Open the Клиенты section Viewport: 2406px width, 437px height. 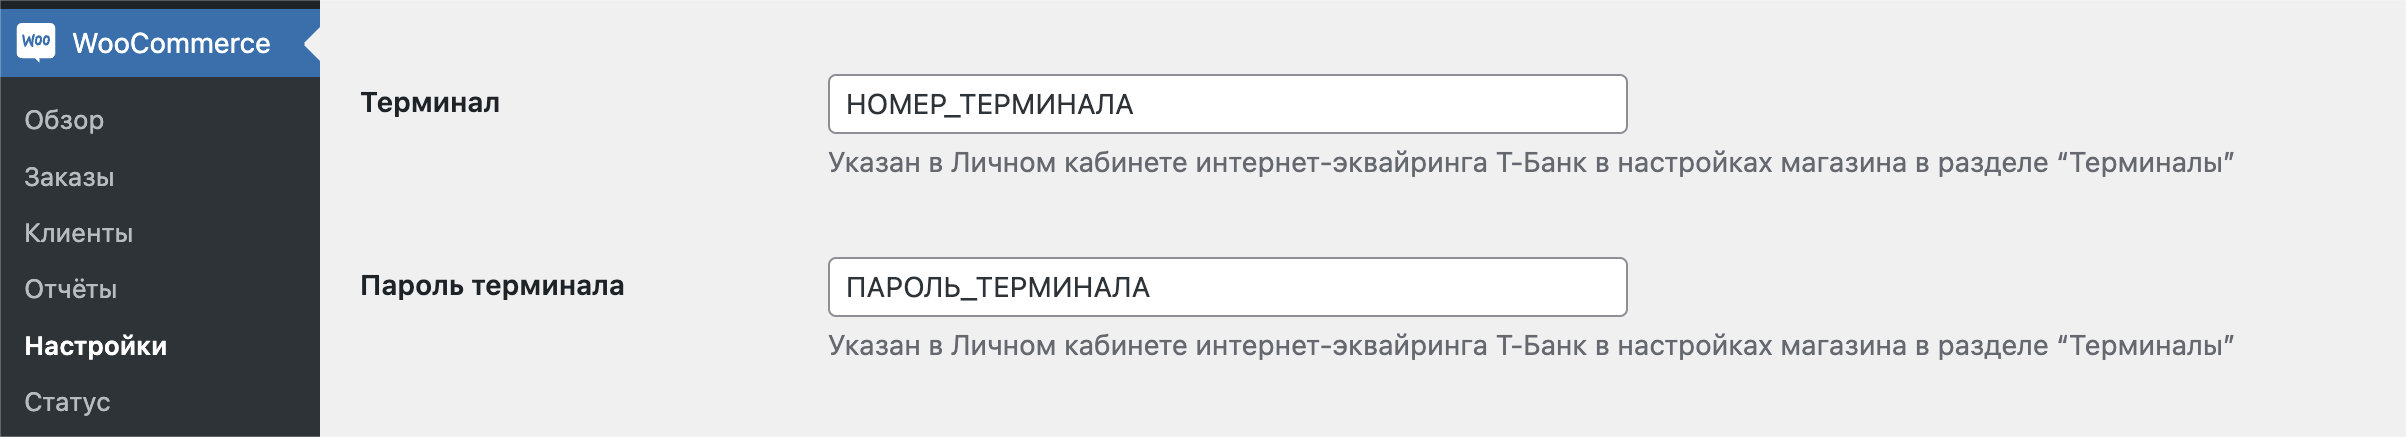pyautogui.click(x=78, y=233)
